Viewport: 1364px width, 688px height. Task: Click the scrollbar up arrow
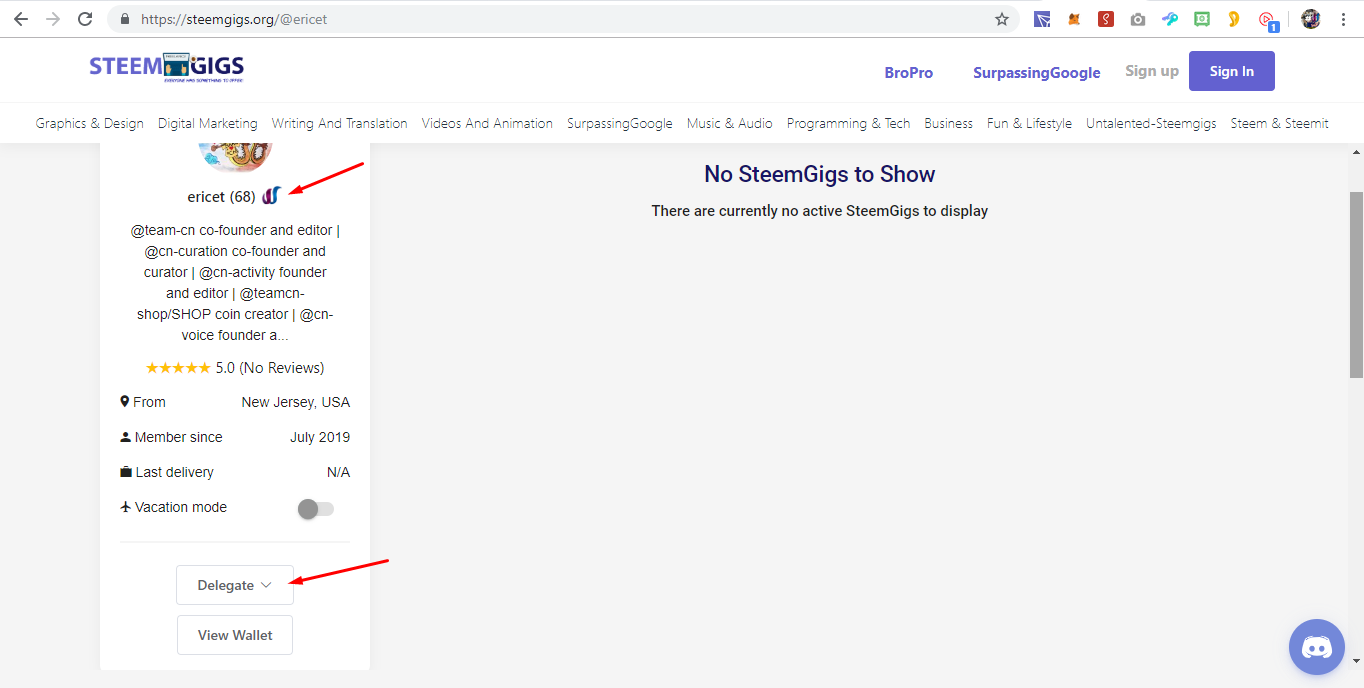coord(1356,151)
